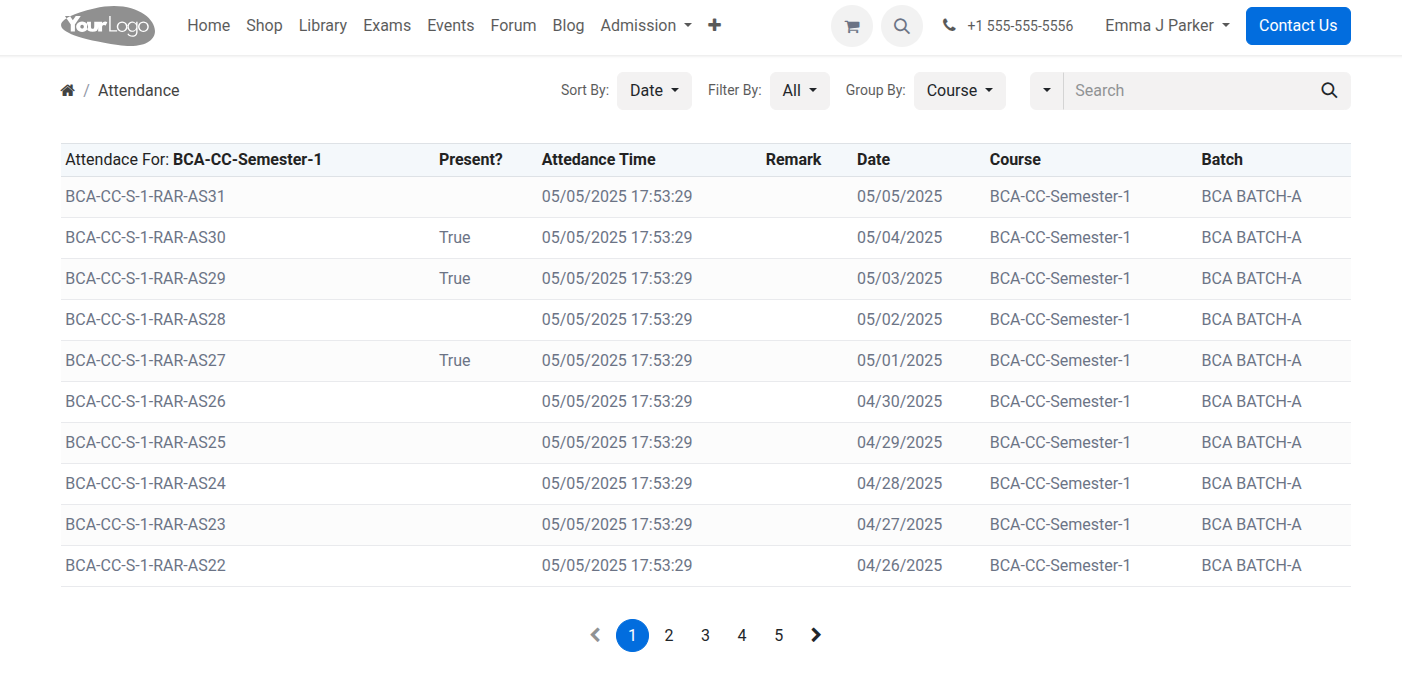Viewport: 1402px width, 683px height.
Task: Go to page 5
Action: pyautogui.click(x=779, y=635)
